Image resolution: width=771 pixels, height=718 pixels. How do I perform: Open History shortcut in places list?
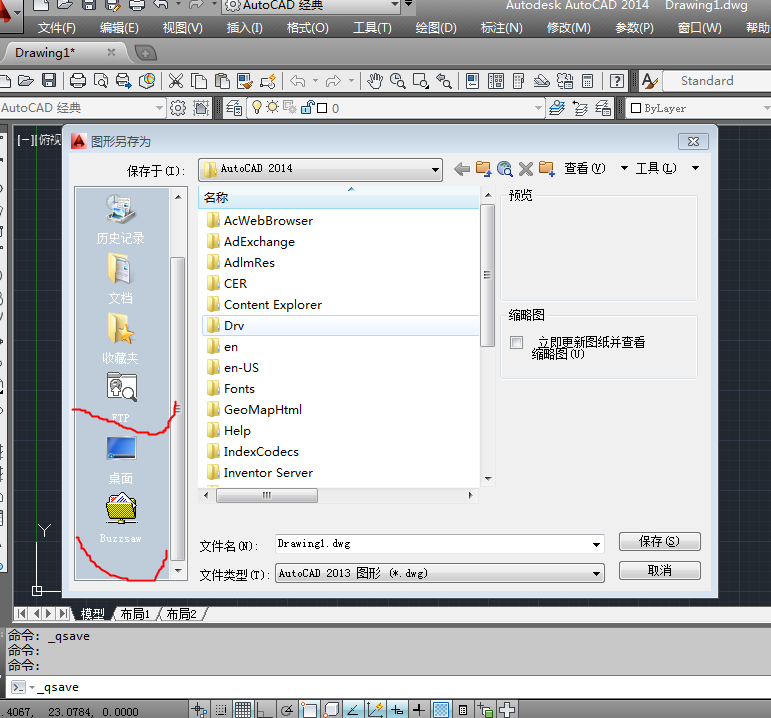[x=120, y=220]
